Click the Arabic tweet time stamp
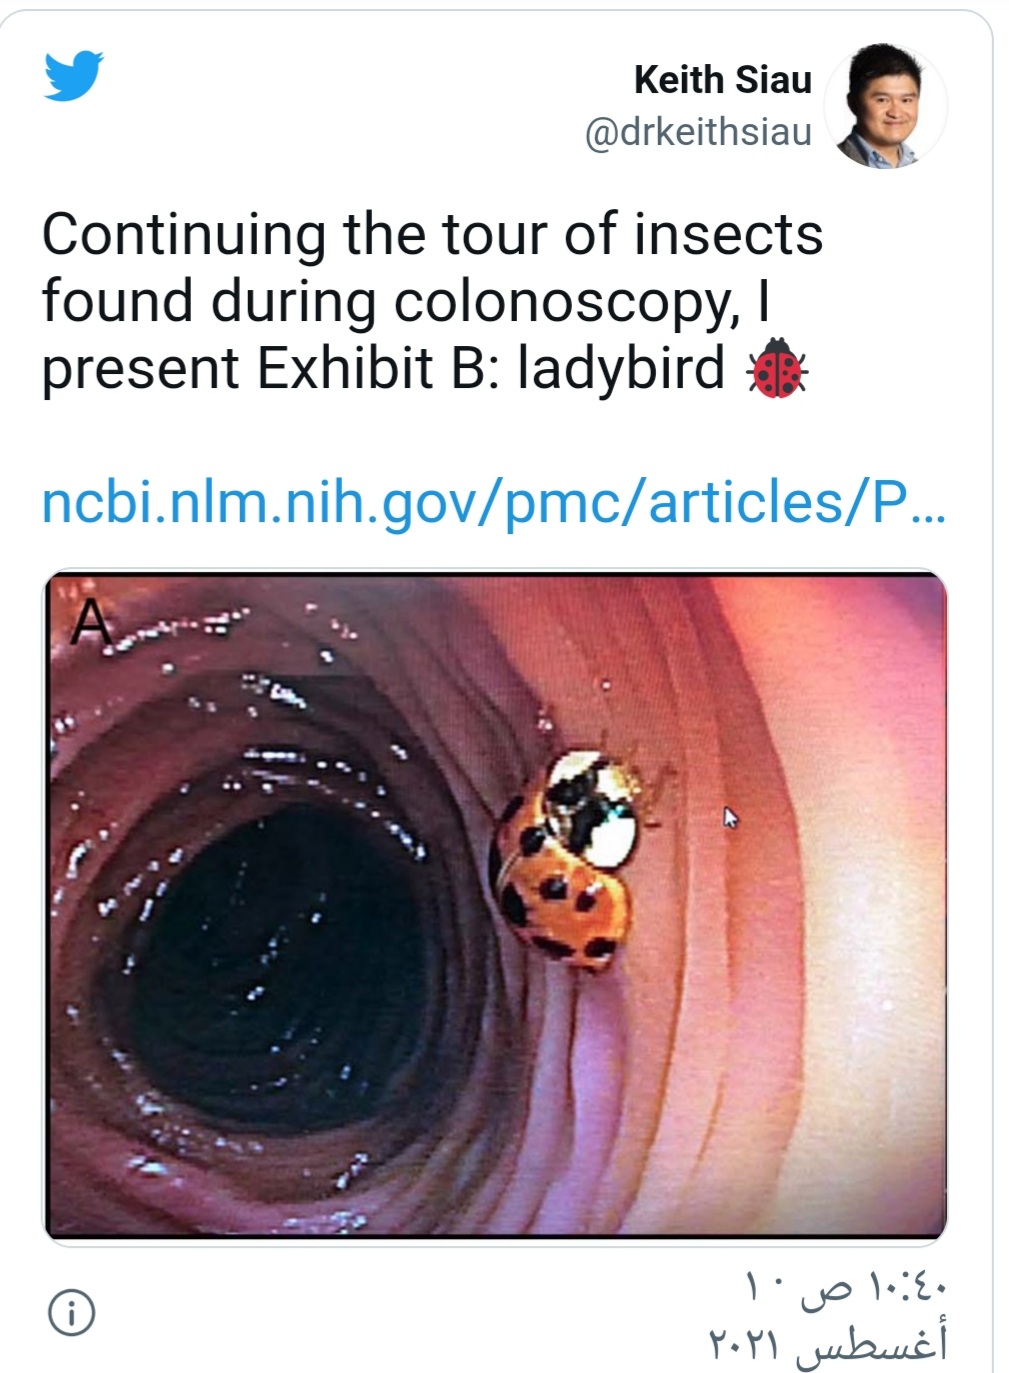Image resolution: width=1009 pixels, height=1373 pixels. click(x=846, y=1285)
